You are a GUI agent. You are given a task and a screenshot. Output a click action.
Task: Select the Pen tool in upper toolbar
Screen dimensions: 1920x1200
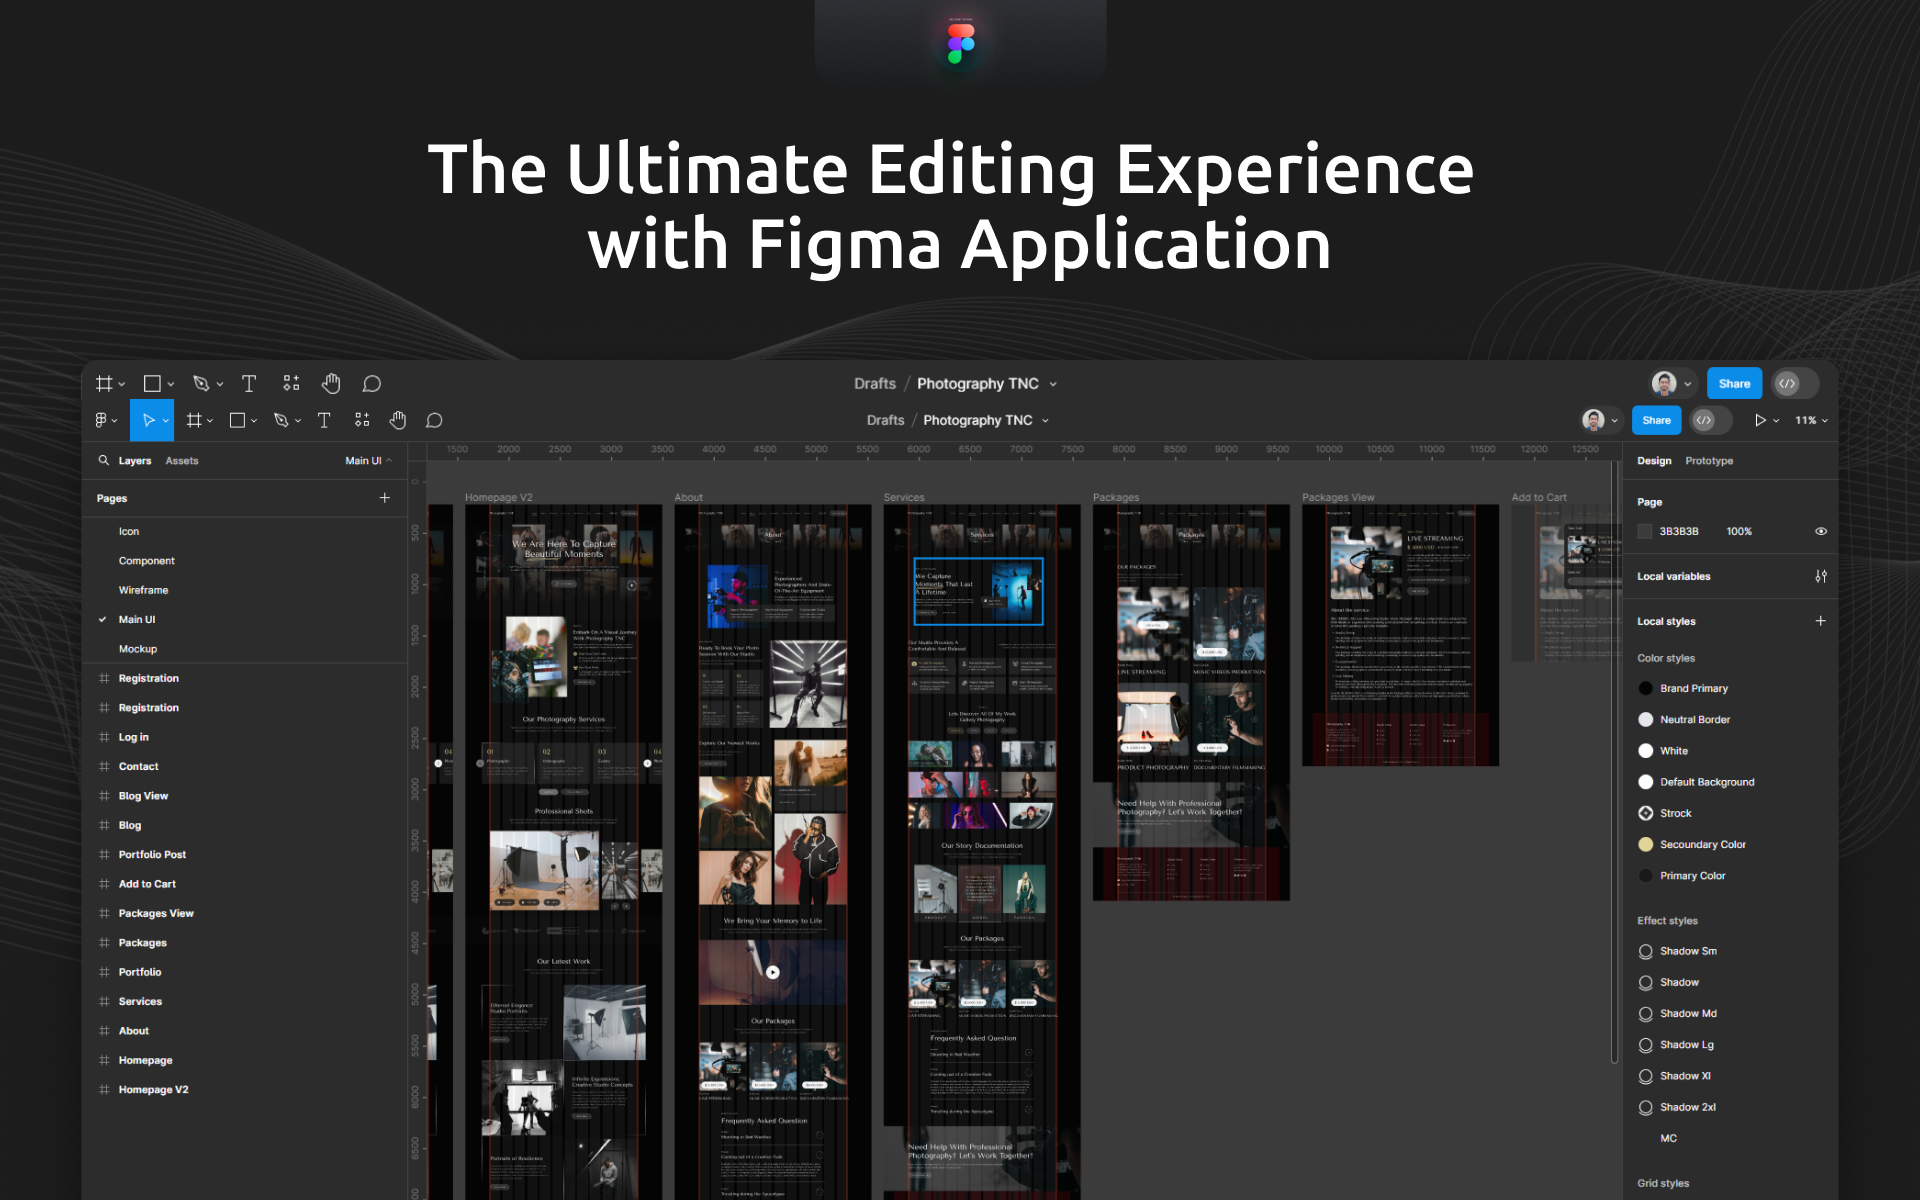(201, 383)
